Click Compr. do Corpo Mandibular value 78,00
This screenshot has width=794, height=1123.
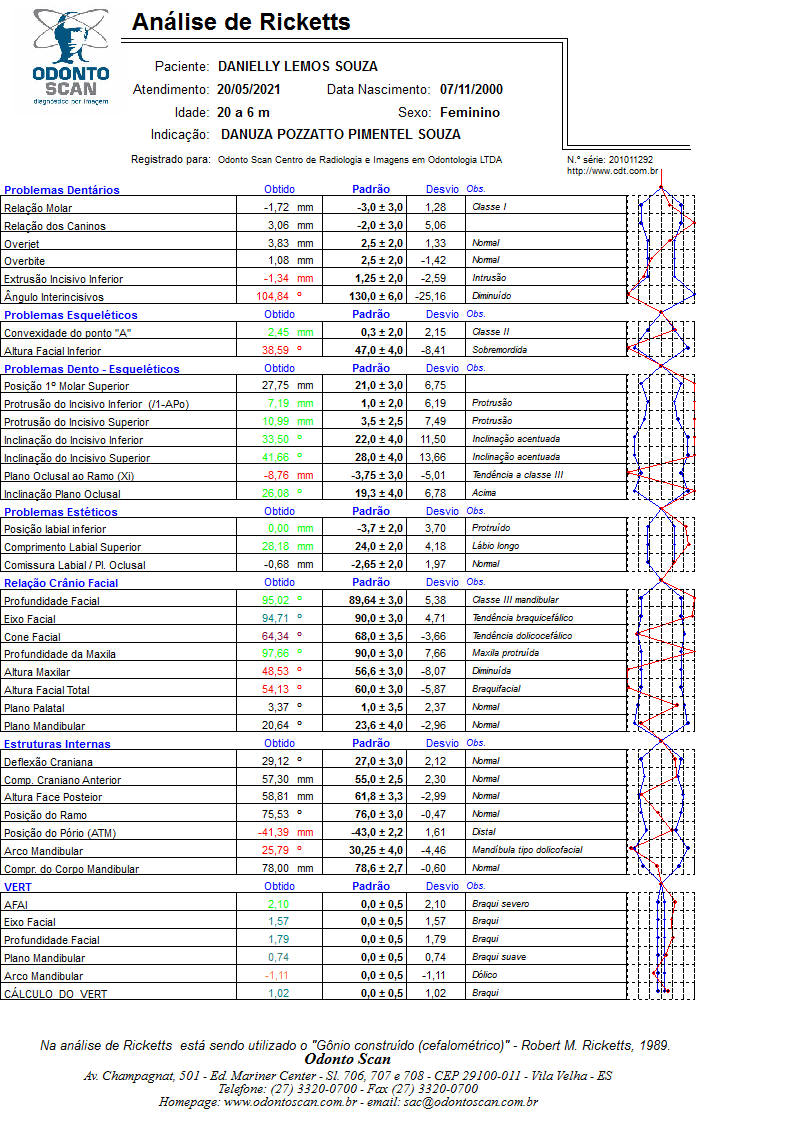276,868
